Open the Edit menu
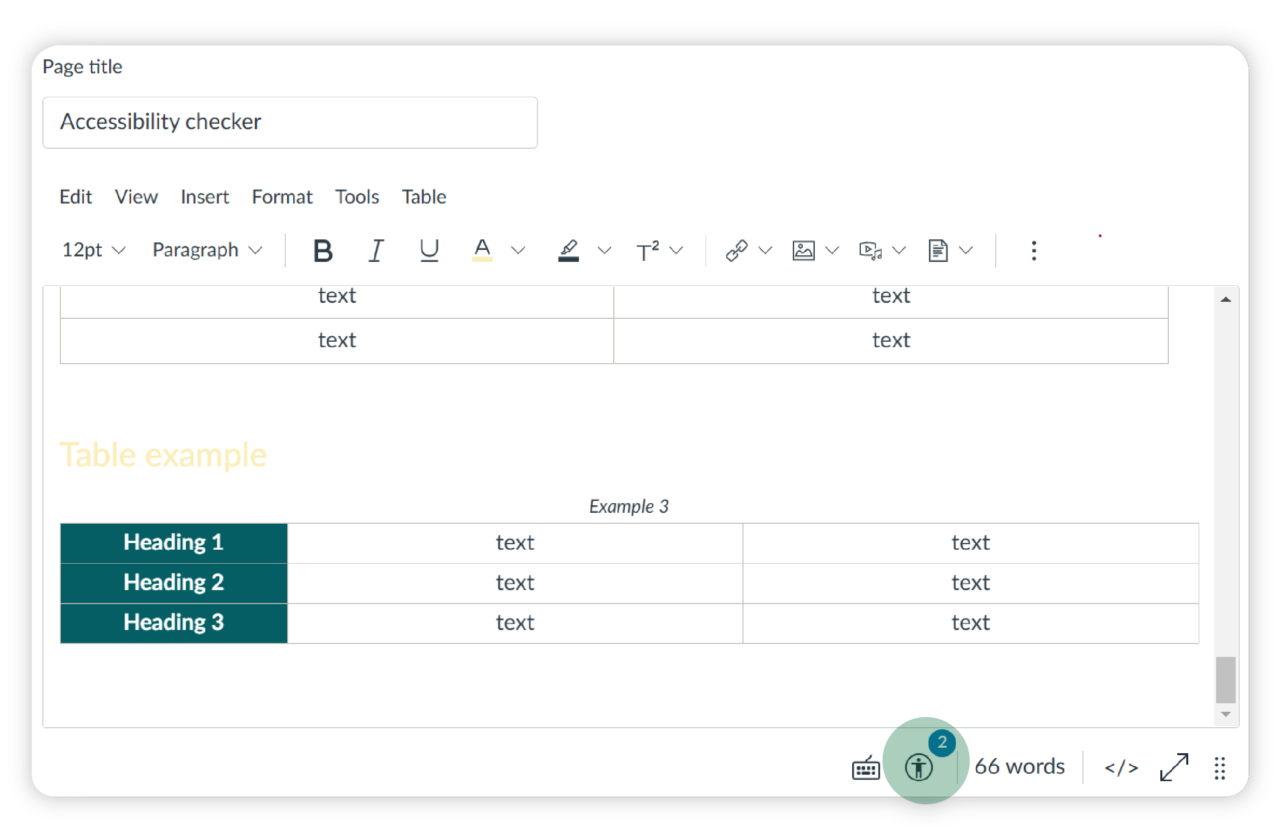The image size is (1280, 836). (76, 197)
